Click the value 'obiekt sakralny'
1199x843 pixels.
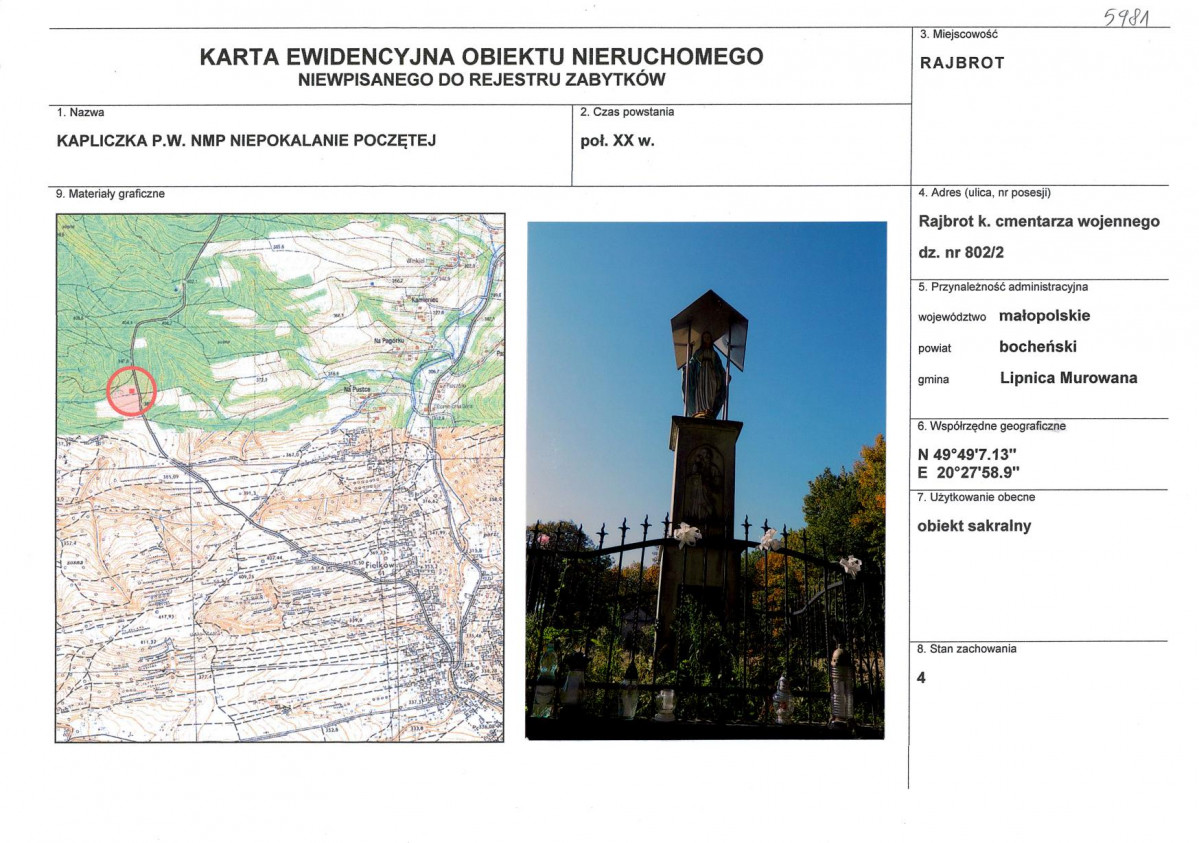click(974, 526)
